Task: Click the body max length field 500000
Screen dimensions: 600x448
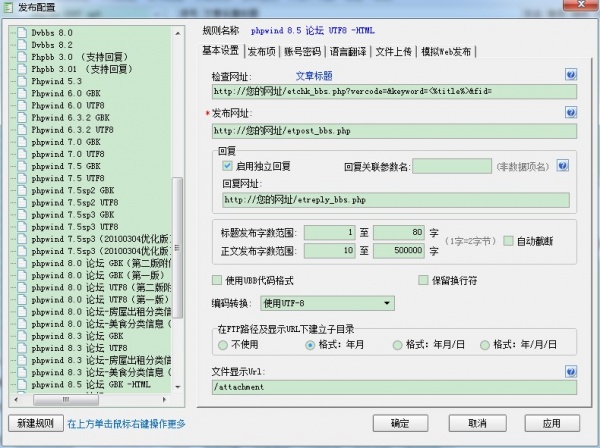Action: point(399,251)
